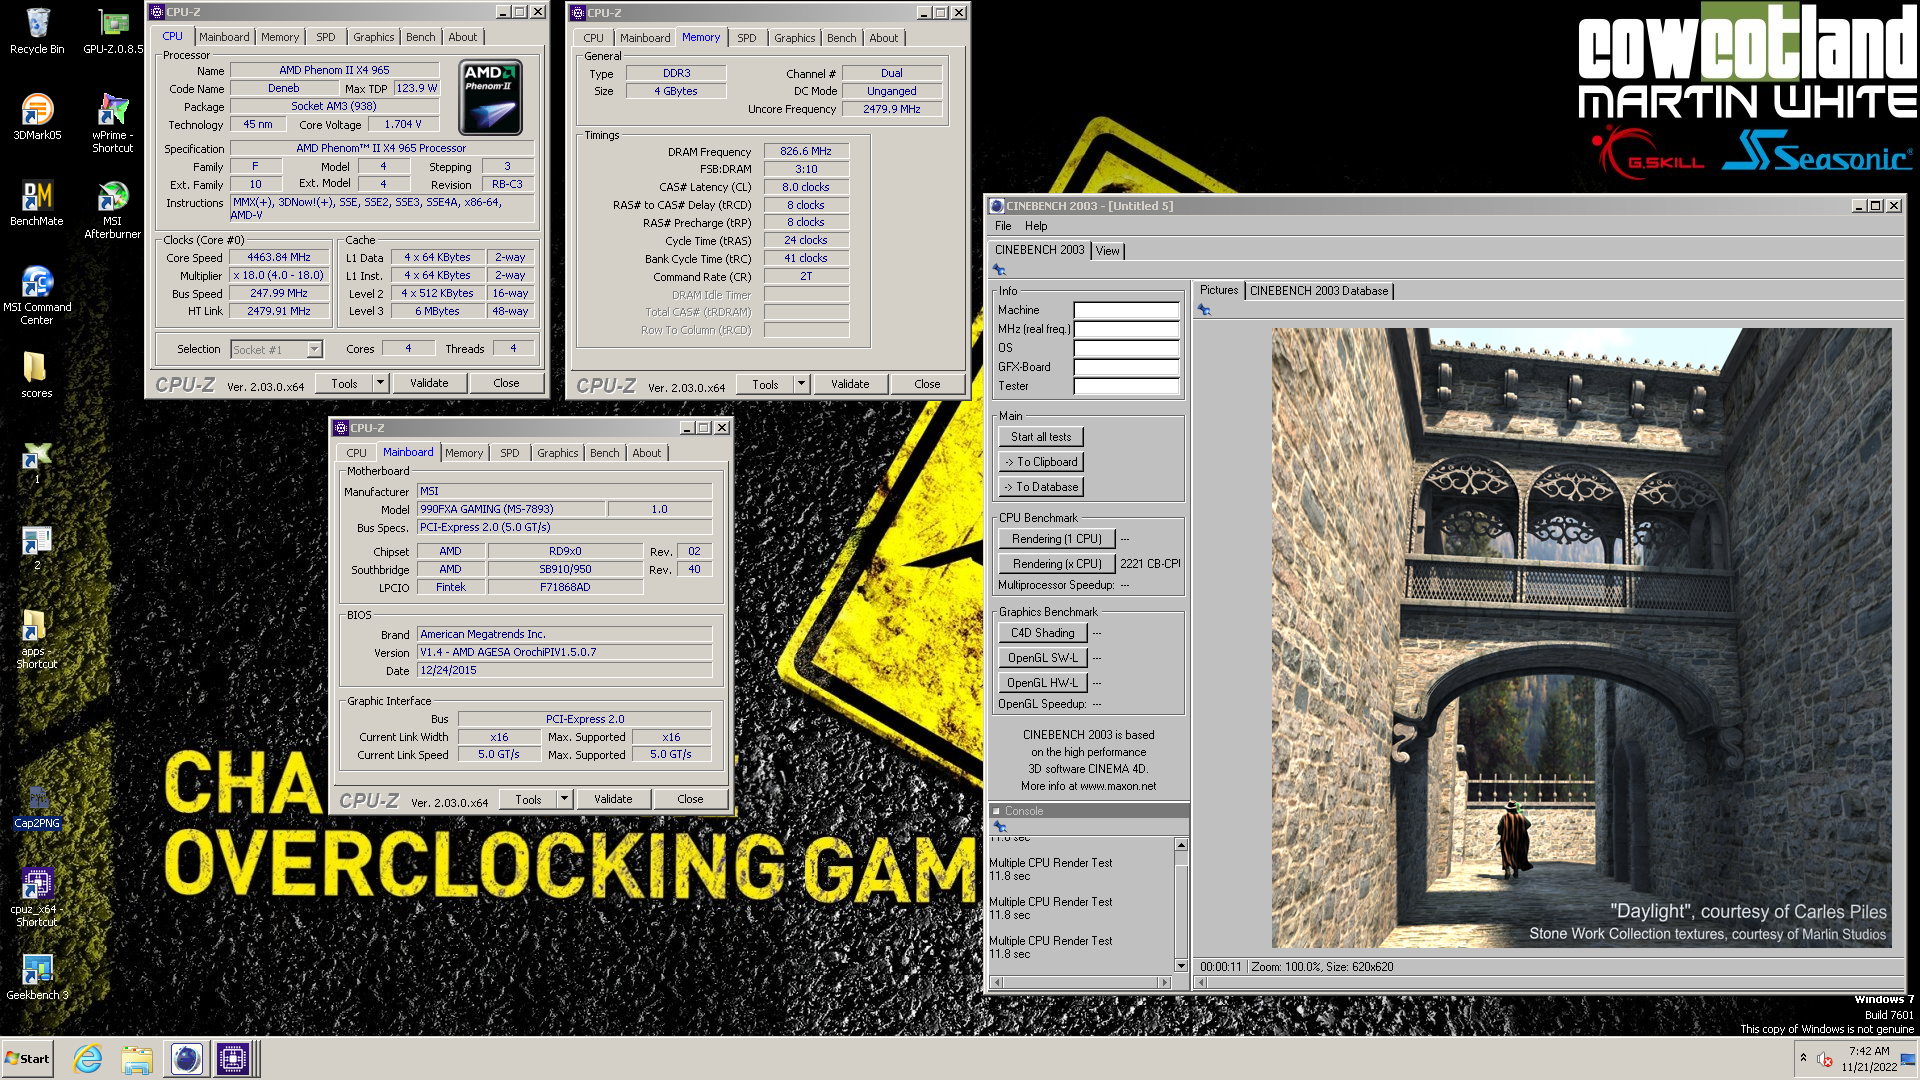
Task: Open the cpuz_x64 shortcut icon
Action: coord(37,897)
